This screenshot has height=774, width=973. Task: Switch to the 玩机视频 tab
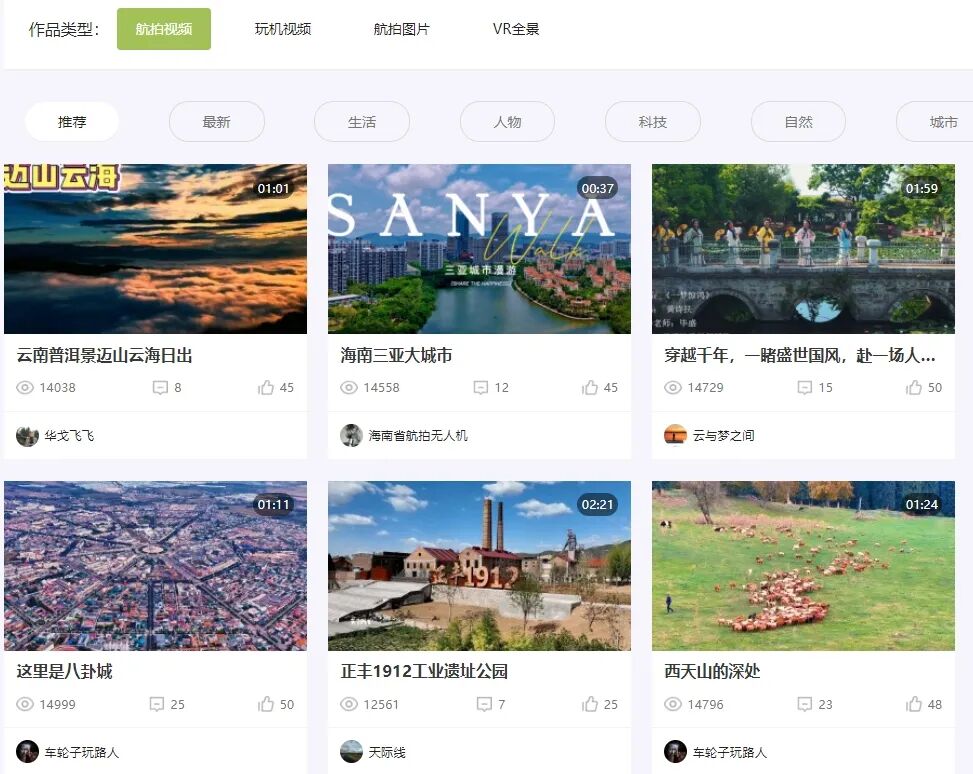[283, 29]
